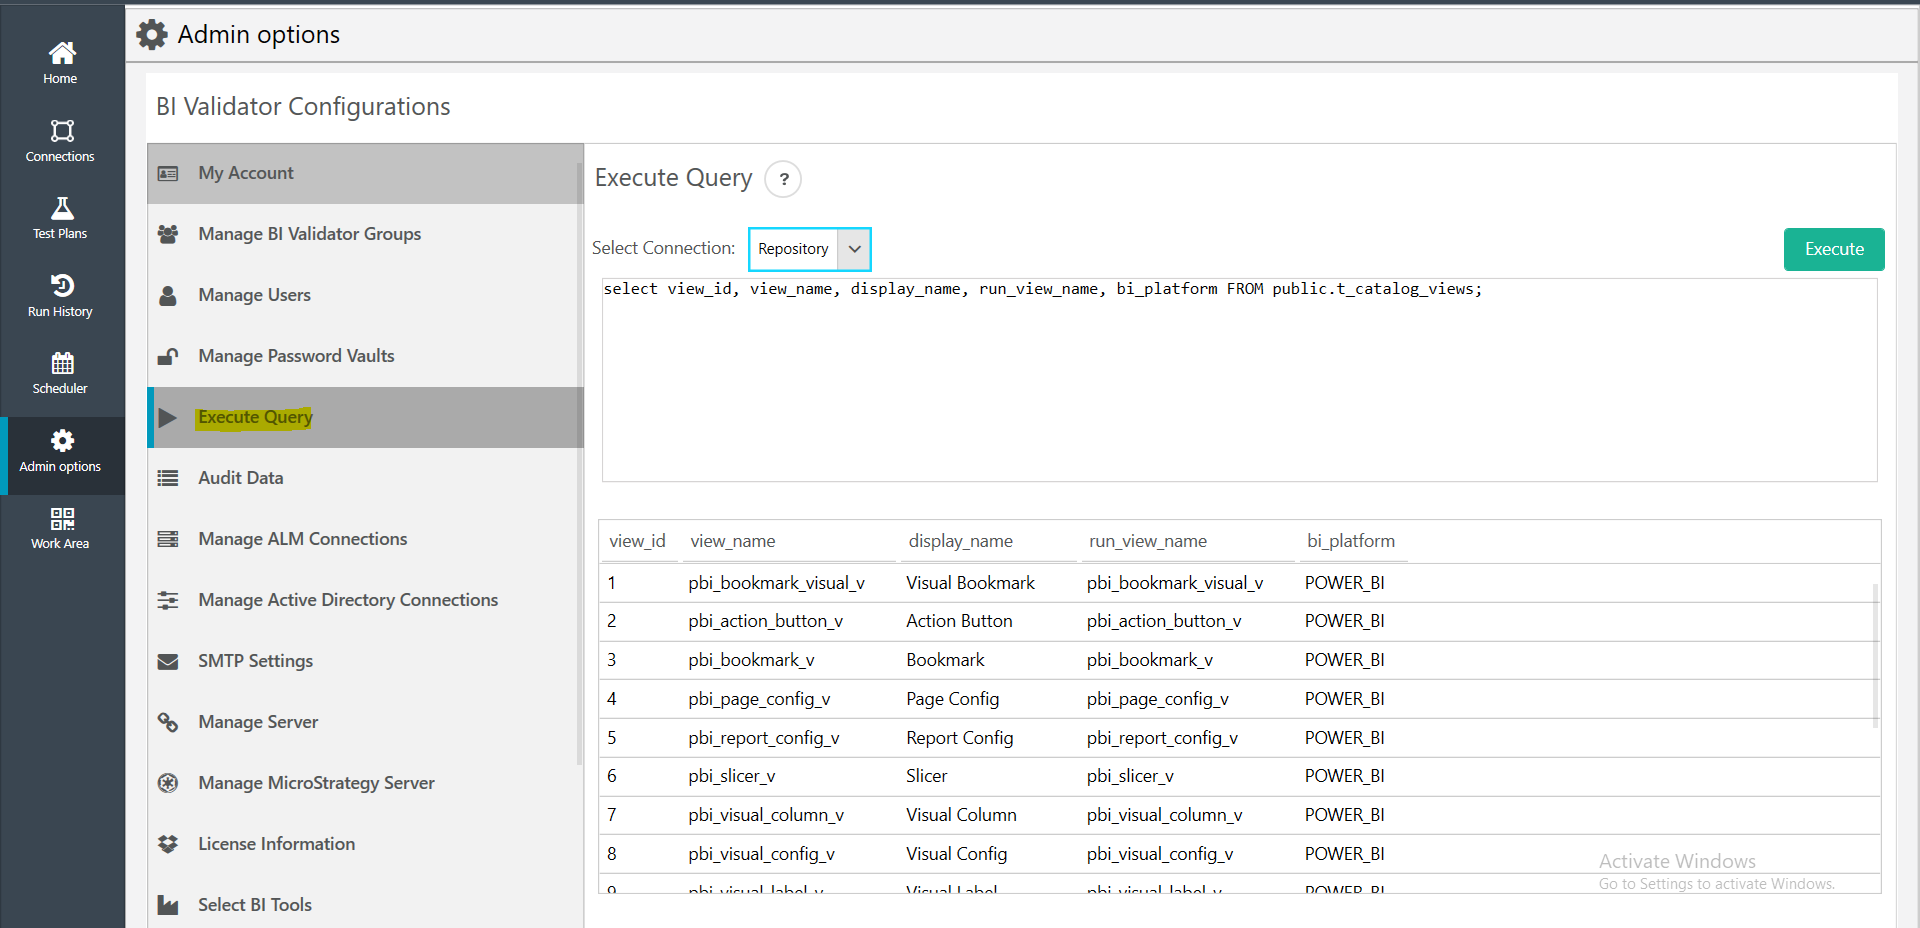Open the Select Connection Repository dropdown
Screen dimensions: 1920x928
tap(810, 249)
